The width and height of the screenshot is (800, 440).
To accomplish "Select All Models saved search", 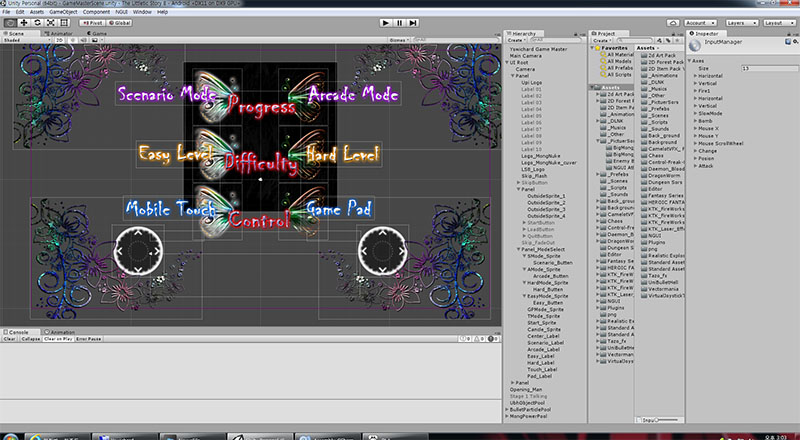I will [617, 61].
